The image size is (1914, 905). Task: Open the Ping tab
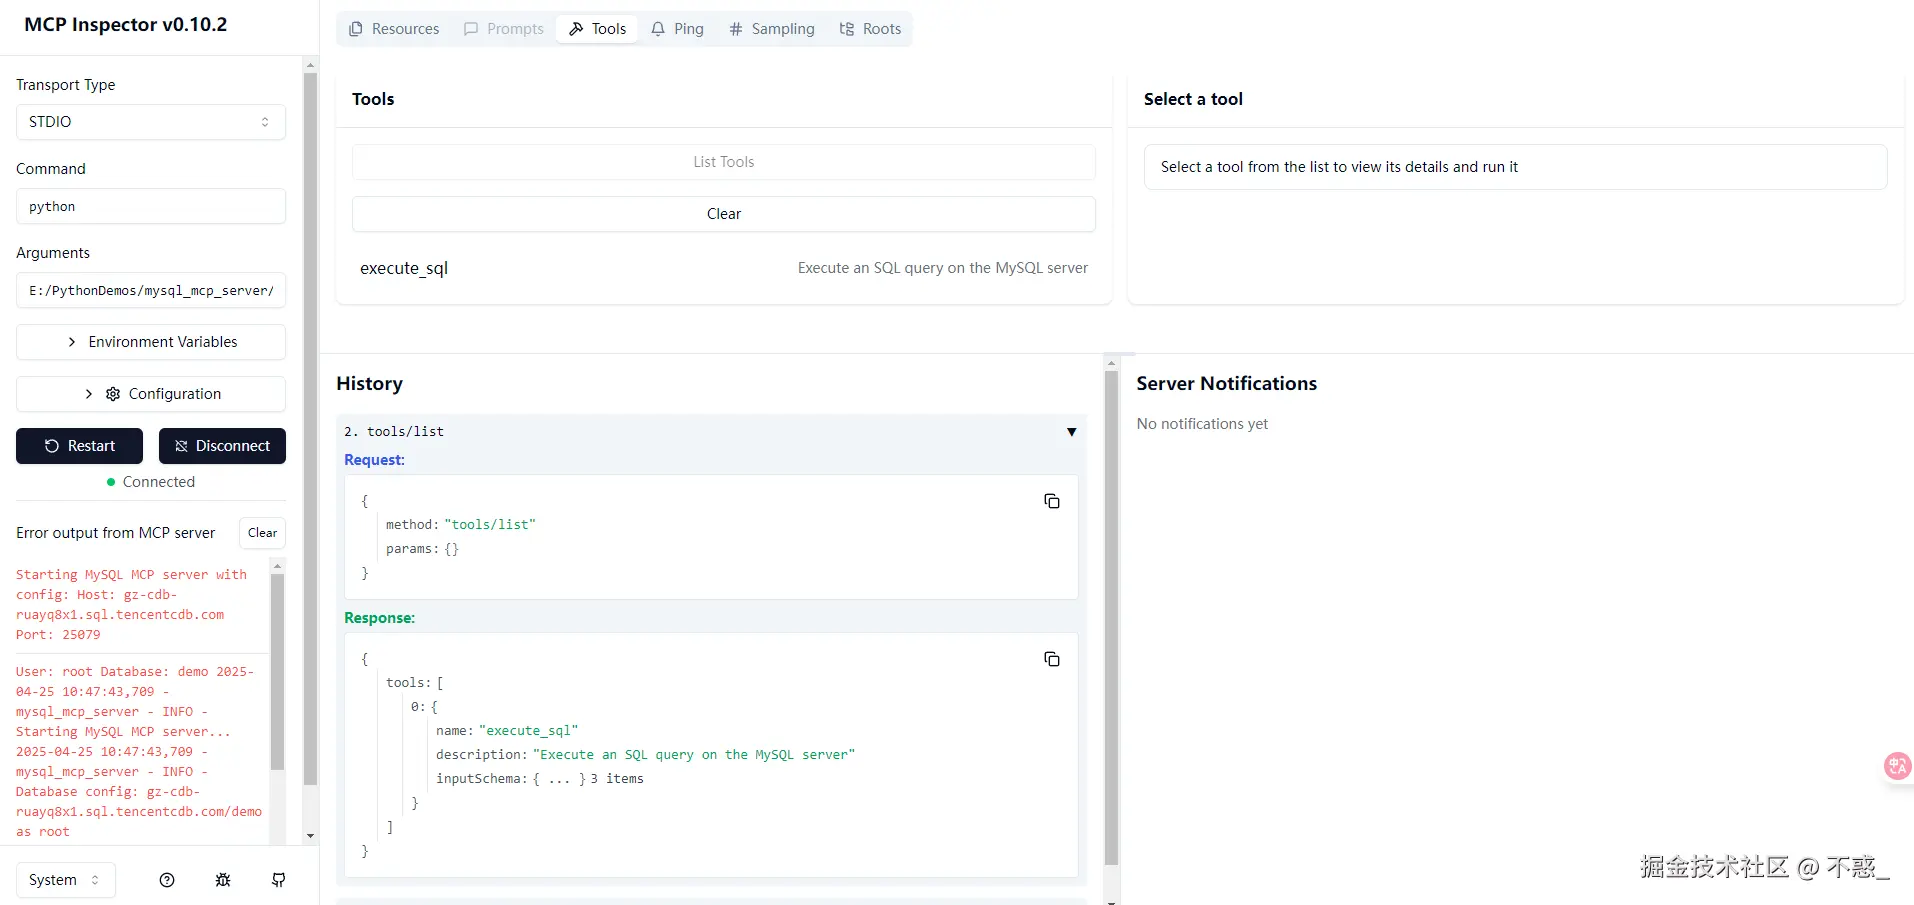677,29
